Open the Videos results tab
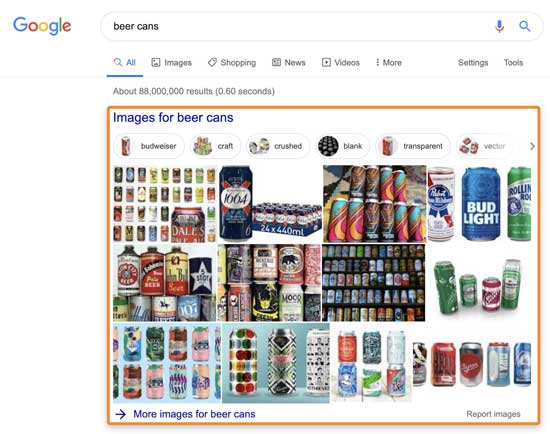 tap(341, 62)
